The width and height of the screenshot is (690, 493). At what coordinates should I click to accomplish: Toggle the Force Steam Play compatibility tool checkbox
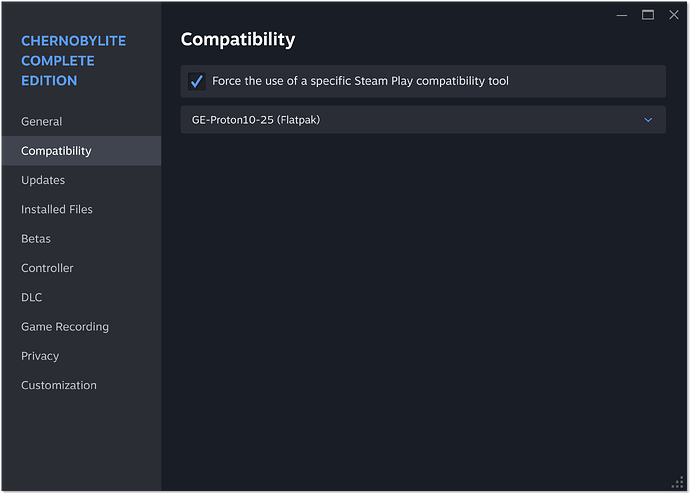(197, 81)
